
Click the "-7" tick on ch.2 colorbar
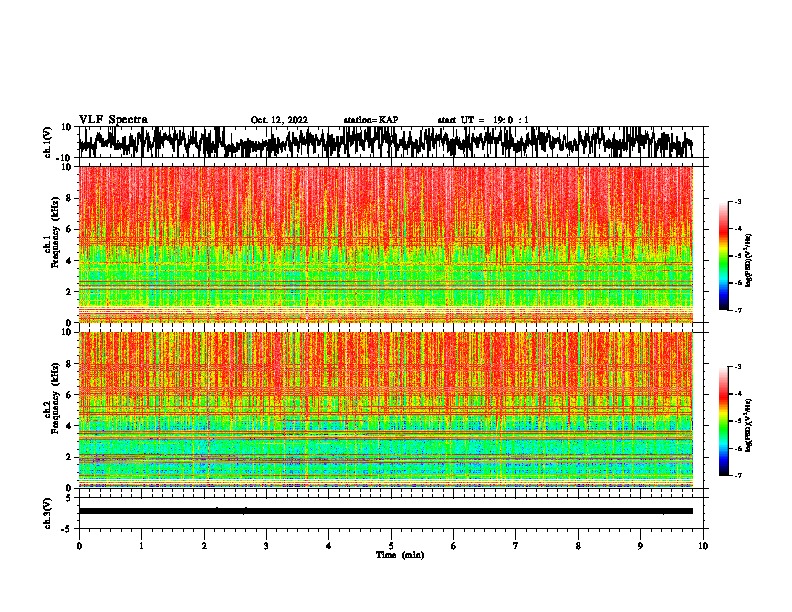point(737,476)
